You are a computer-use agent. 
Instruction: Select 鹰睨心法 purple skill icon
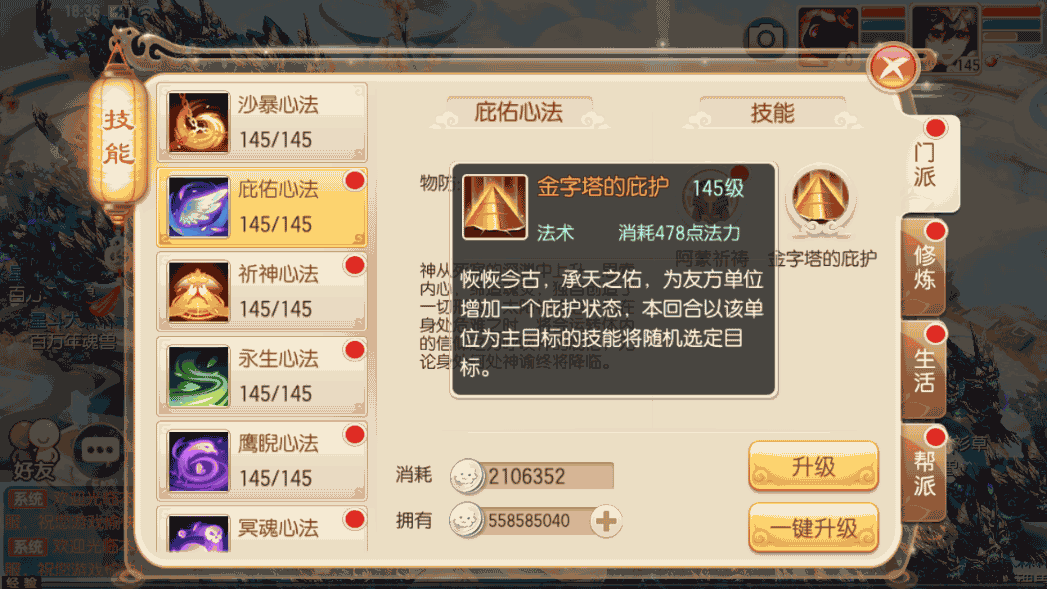(198, 461)
